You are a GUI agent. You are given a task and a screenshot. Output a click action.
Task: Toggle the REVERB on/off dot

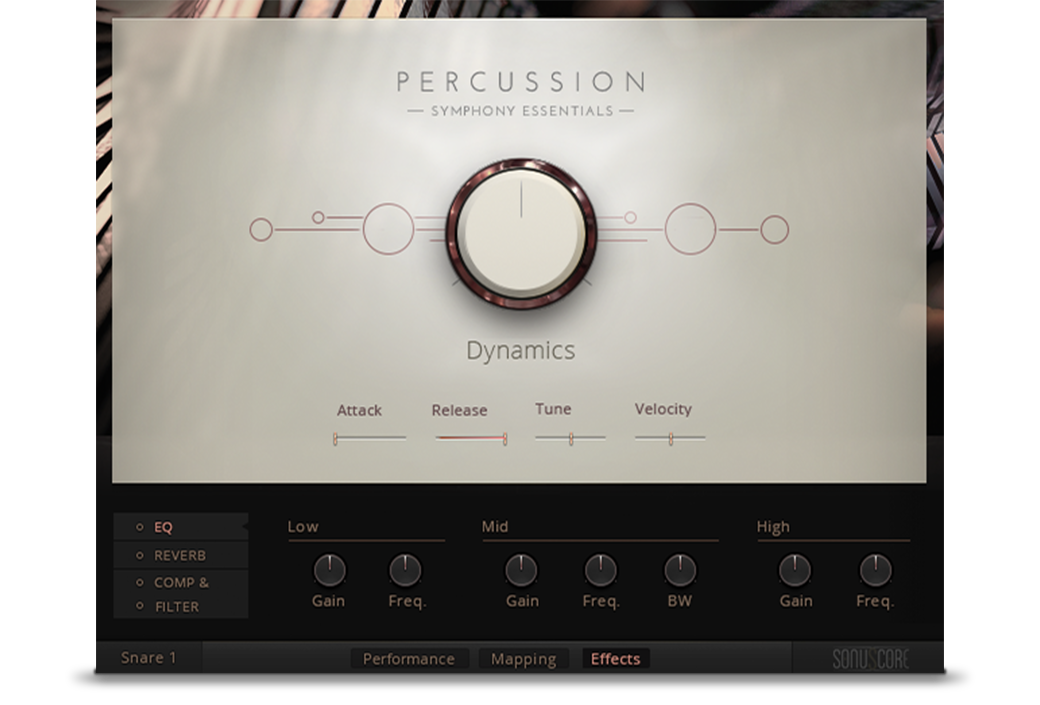click(139, 555)
